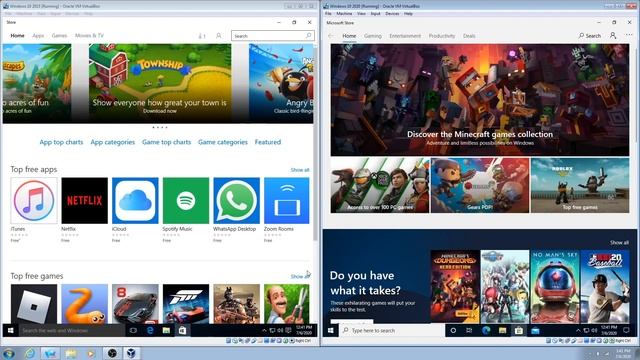Viewport: 640px width, 360px height.
Task: Open the No Man's Sky game cover
Action: tap(555, 287)
